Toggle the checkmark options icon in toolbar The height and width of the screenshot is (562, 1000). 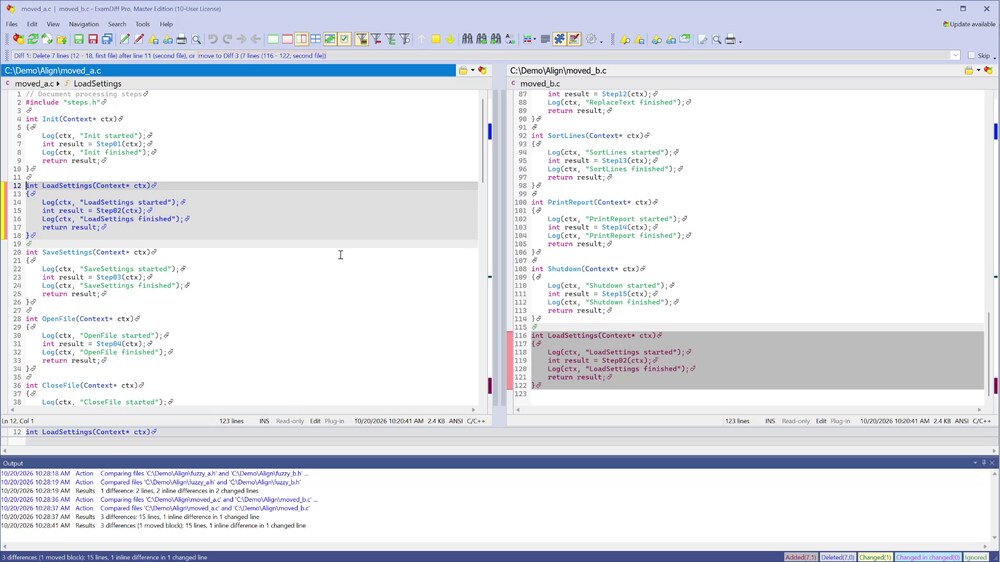[x=344, y=40]
